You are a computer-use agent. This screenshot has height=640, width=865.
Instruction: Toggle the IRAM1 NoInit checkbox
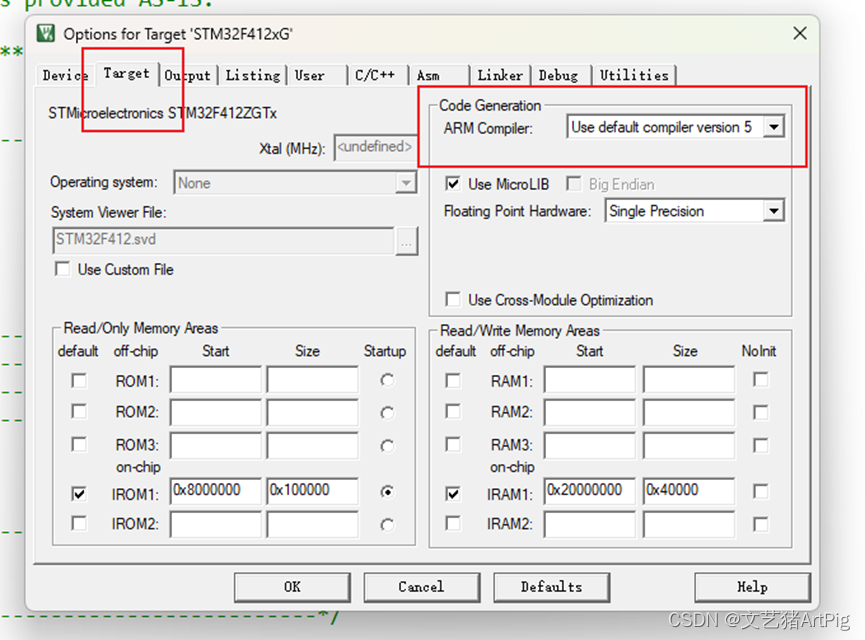coord(761,492)
